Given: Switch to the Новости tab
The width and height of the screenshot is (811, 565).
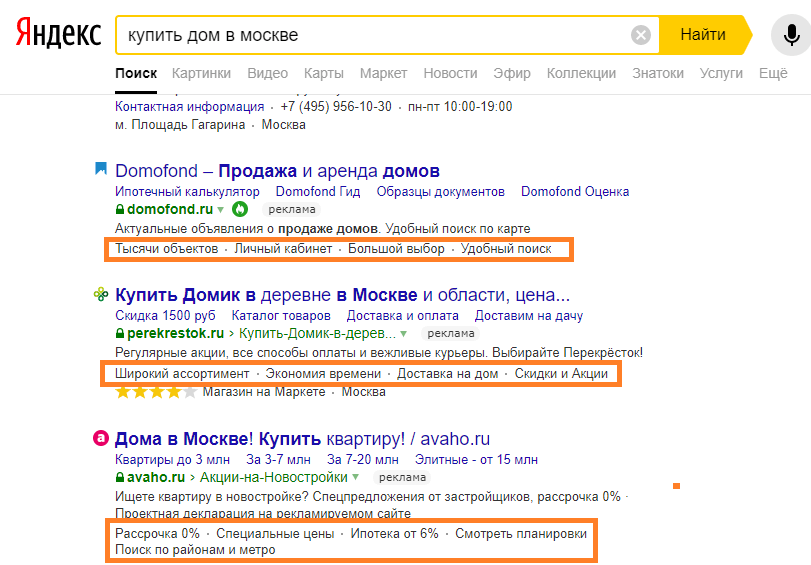Looking at the screenshot, I should click(x=450, y=73).
